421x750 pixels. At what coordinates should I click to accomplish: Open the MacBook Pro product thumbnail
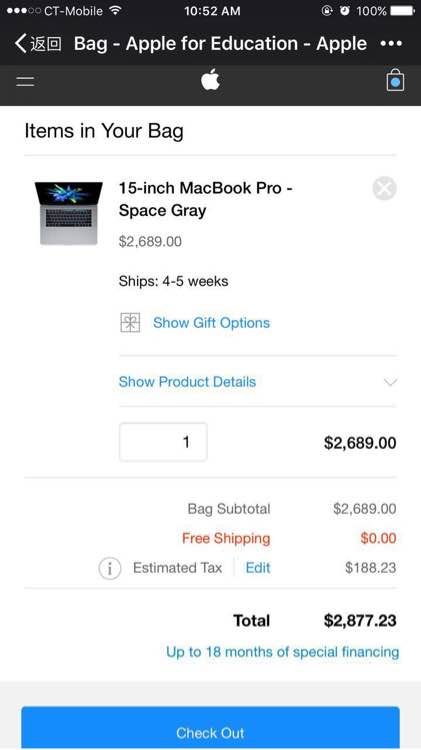point(69,213)
